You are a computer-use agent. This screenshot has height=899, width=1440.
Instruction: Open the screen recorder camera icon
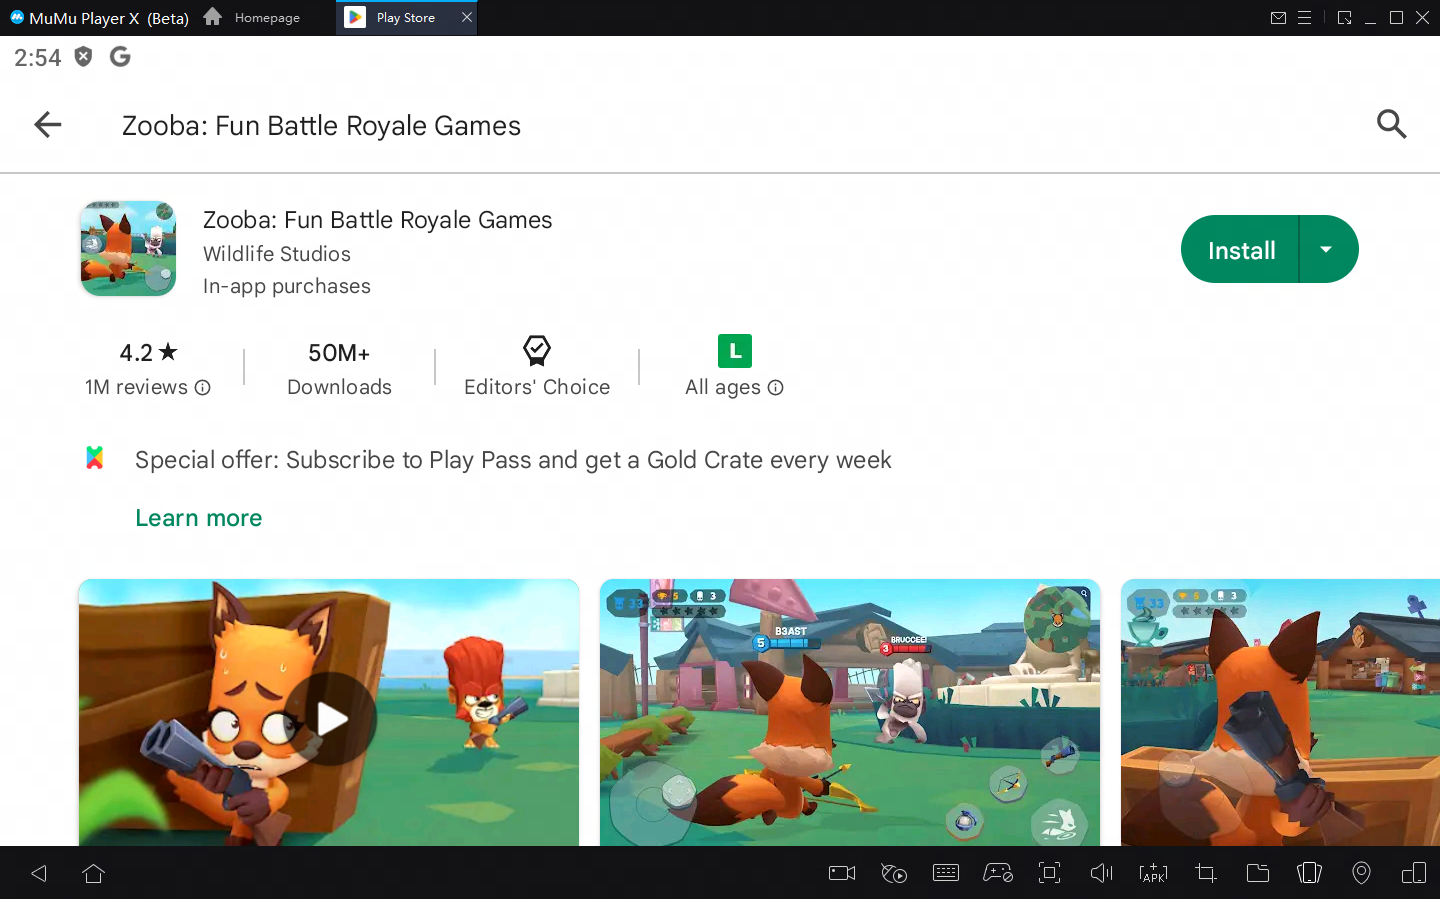click(842, 873)
